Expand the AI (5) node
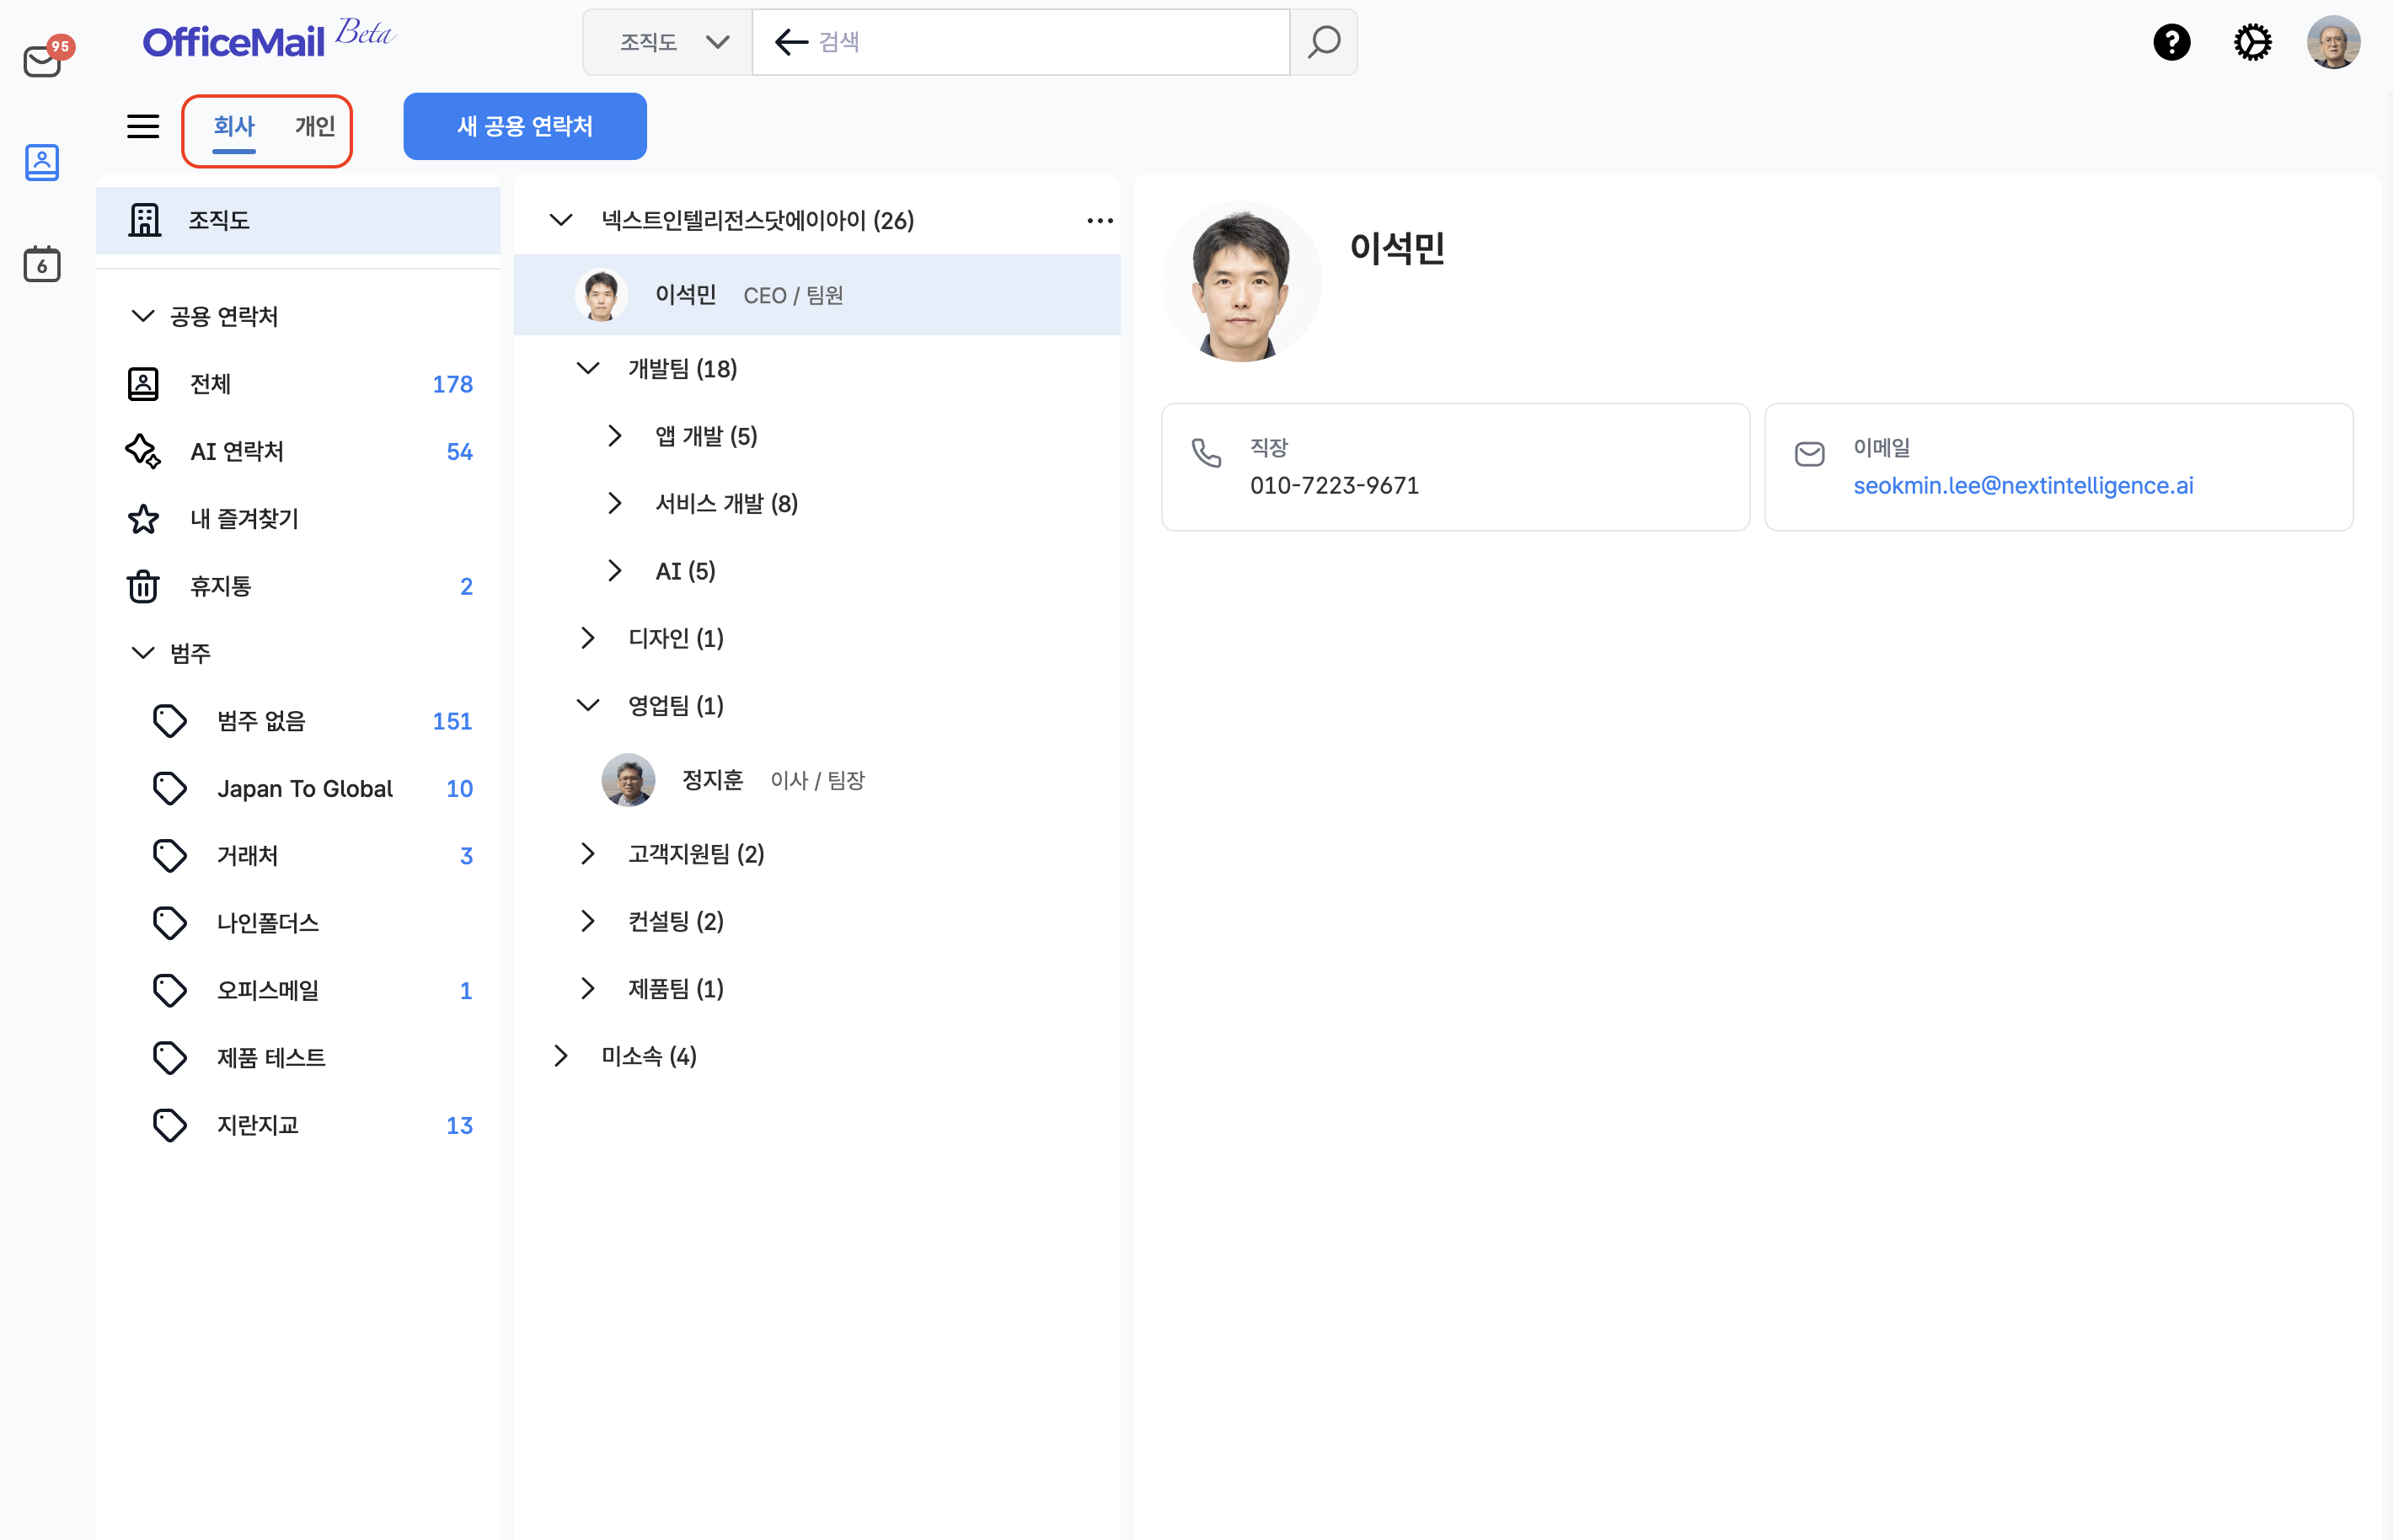2393x1540 pixels. 615,571
